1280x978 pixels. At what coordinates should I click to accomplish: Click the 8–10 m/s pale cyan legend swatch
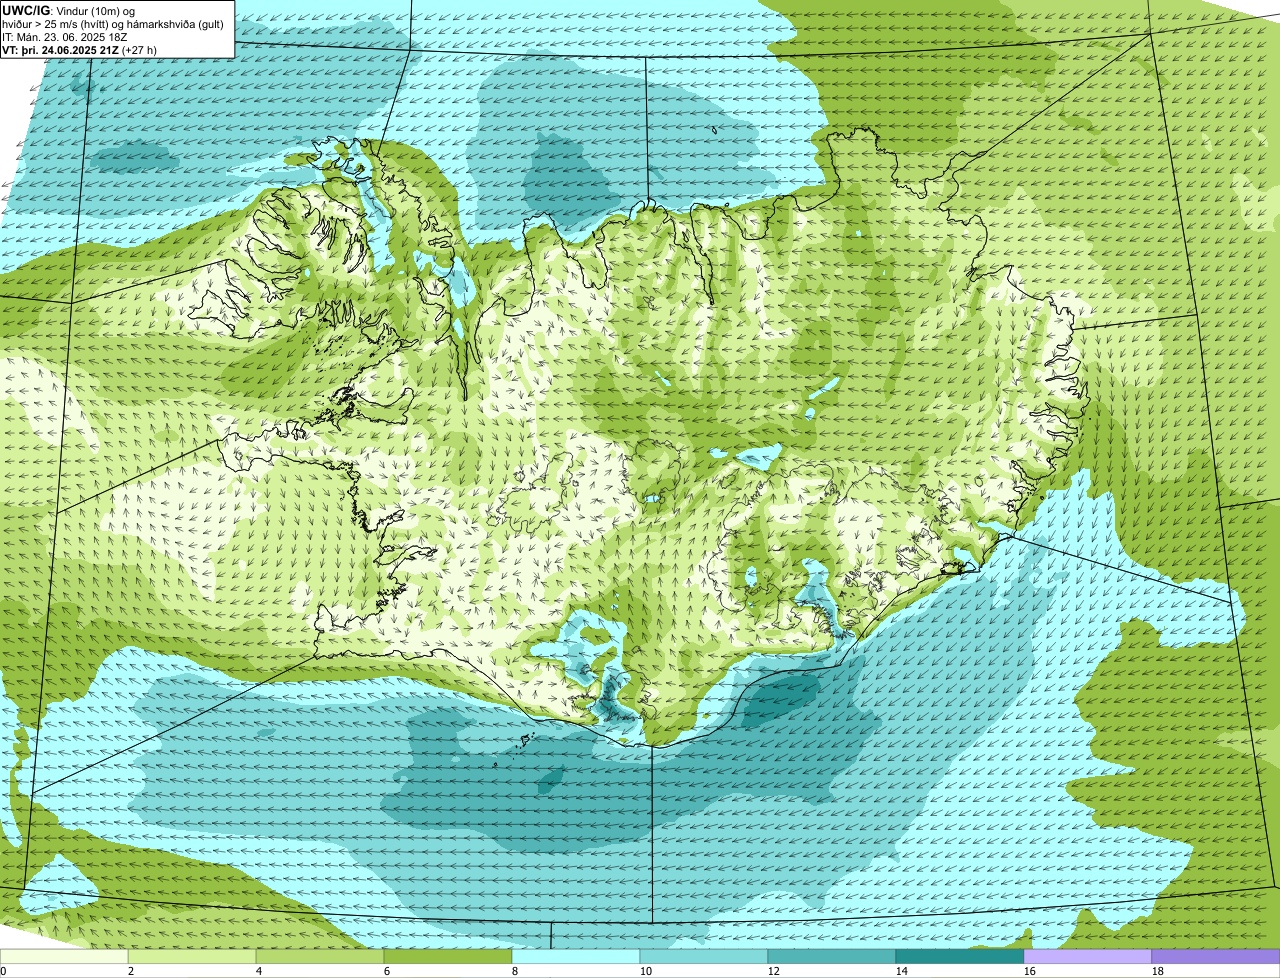click(x=576, y=956)
